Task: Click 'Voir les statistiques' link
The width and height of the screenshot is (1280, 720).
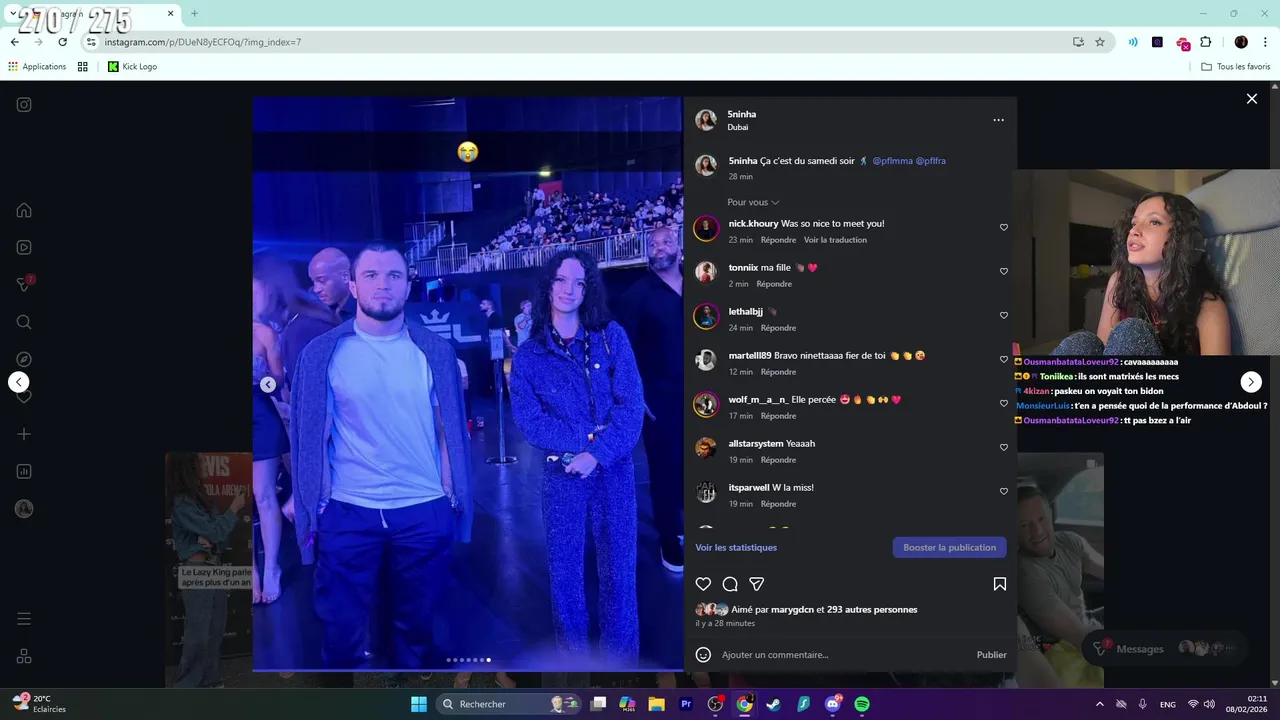Action: click(x=736, y=548)
